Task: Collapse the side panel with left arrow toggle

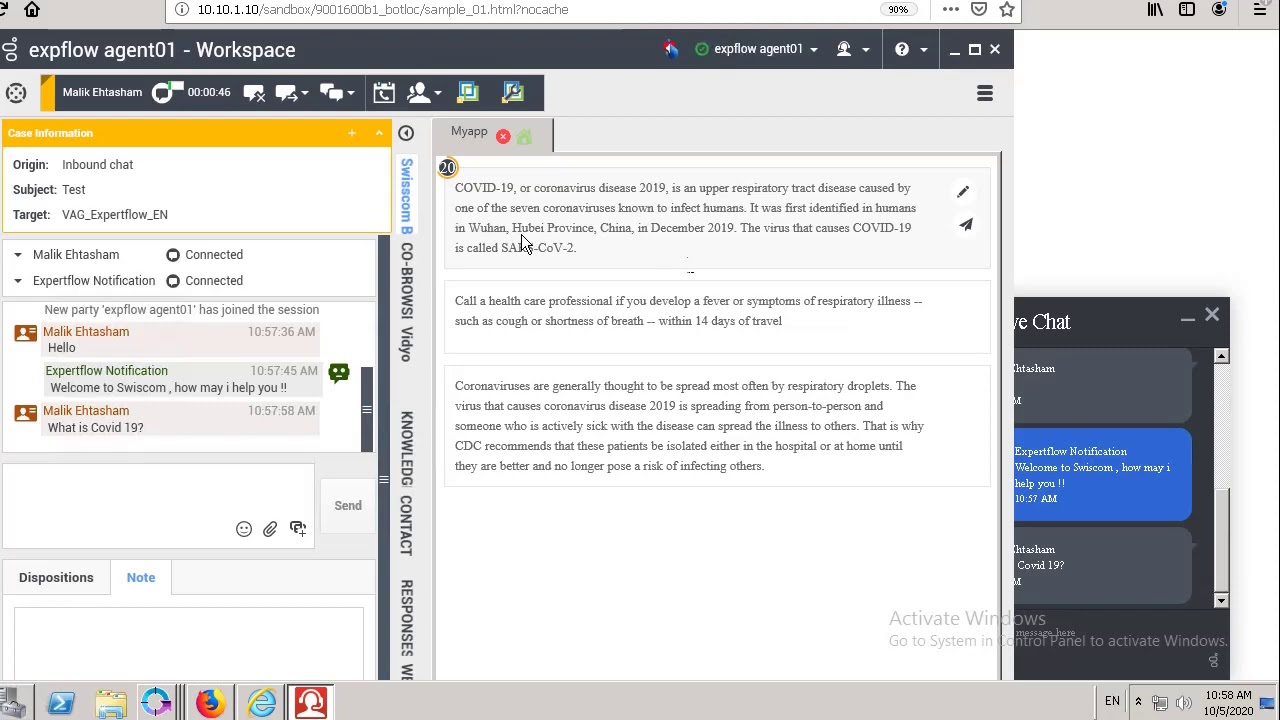Action: 406,133
